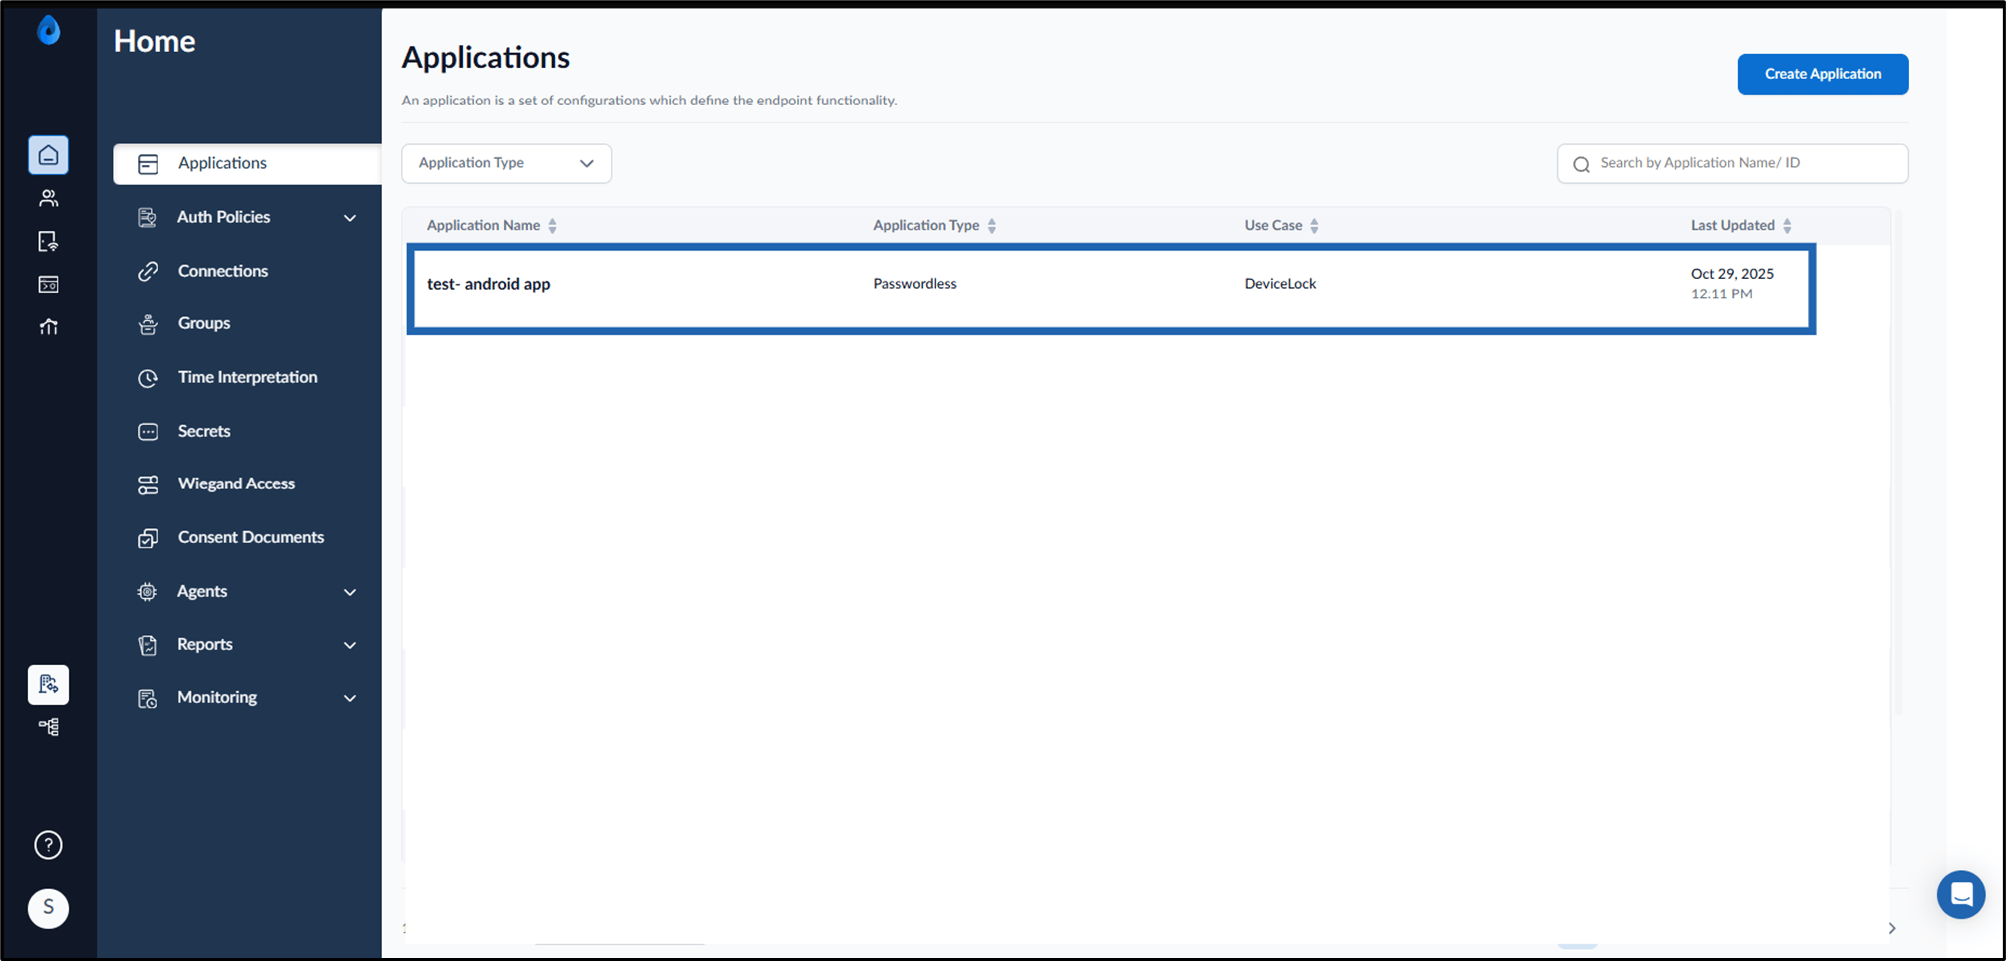
Task: Click the Home sidebar heading
Action: (x=154, y=41)
